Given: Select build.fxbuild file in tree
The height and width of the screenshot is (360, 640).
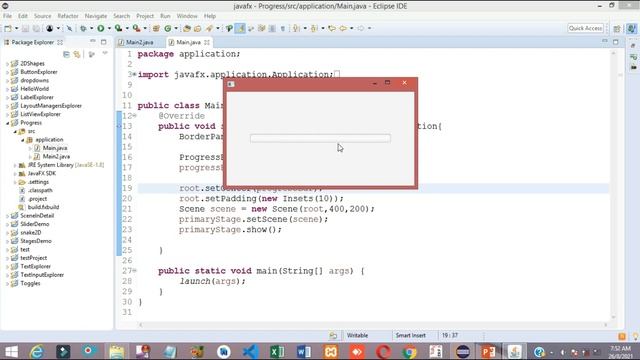Looking at the screenshot, I should (x=43, y=207).
